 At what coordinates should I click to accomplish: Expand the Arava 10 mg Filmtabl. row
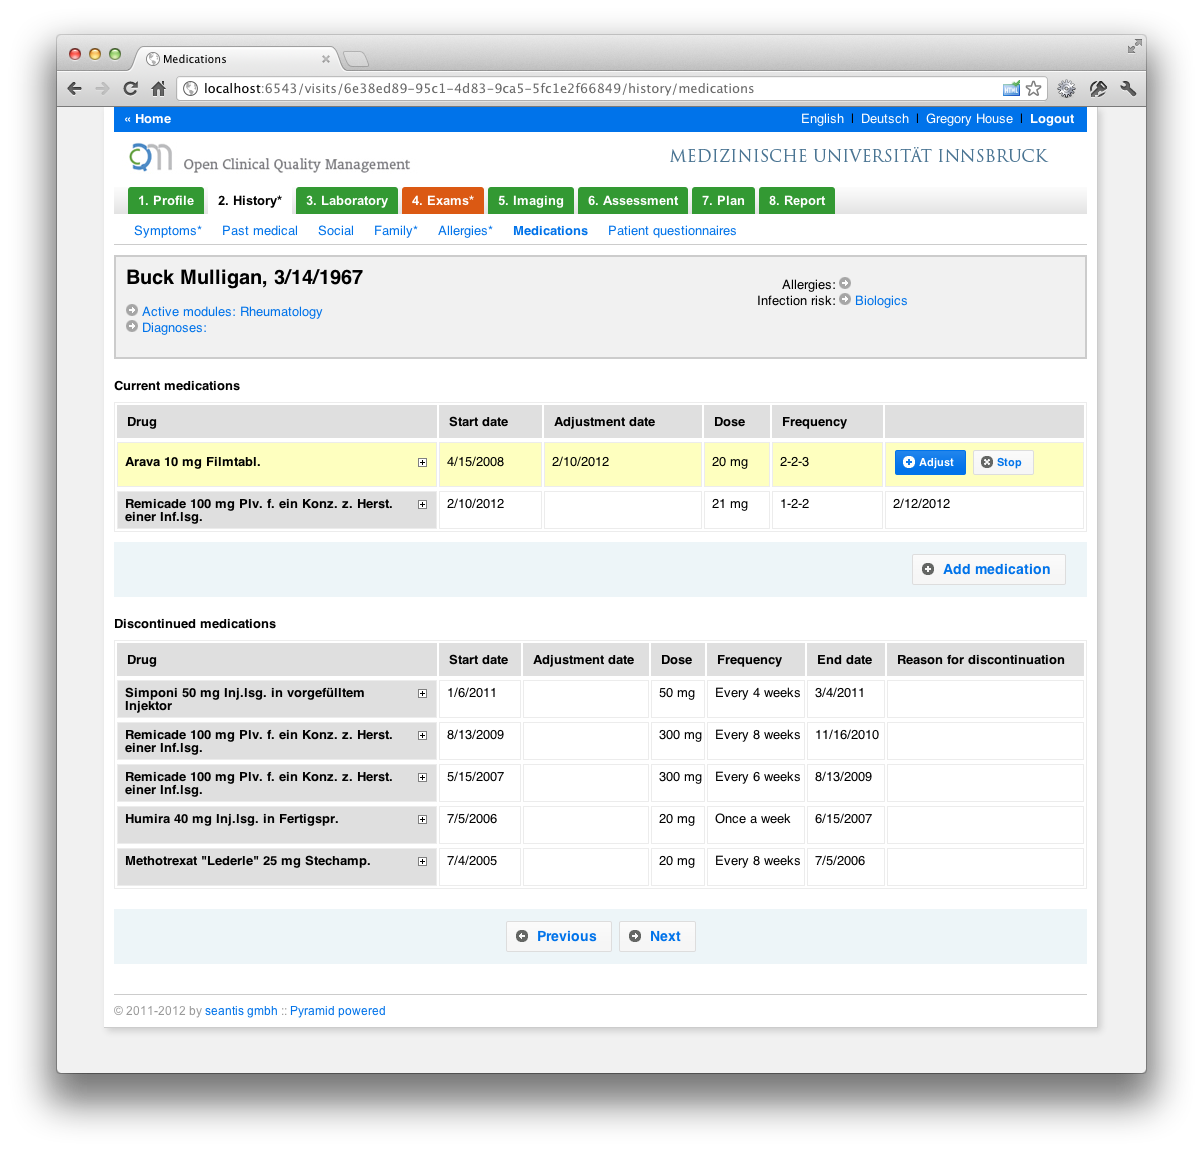click(422, 462)
